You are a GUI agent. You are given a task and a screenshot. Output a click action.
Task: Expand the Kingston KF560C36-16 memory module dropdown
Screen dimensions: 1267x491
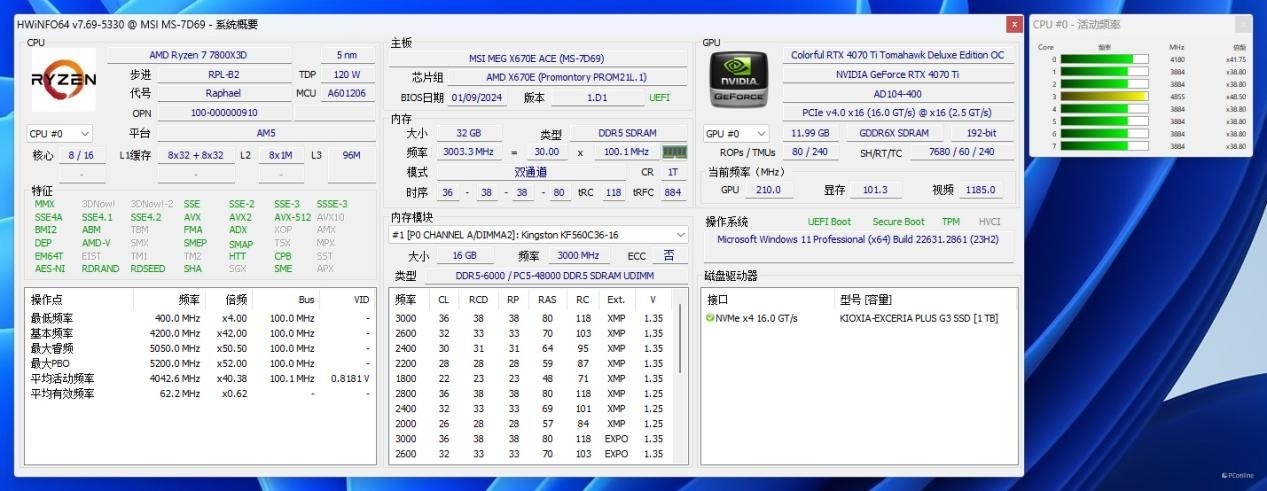click(539, 235)
